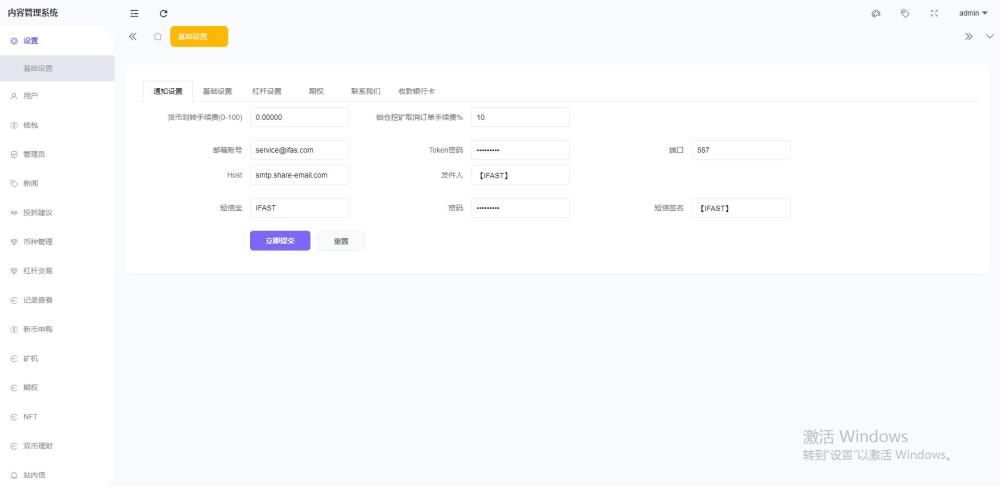Open the theme palette icon
The height and width of the screenshot is (487, 1000).
876,13
